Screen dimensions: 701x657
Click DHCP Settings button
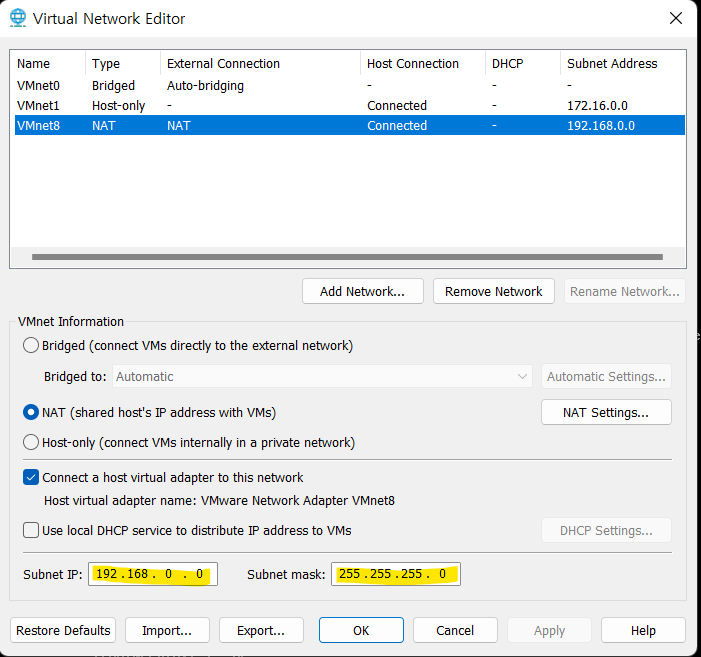point(606,531)
